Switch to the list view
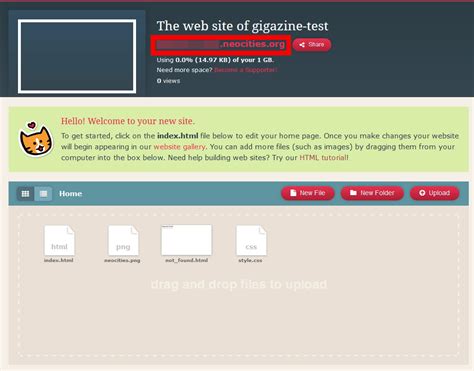This screenshot has width=474, height=371. pyautogui.click(x=43, y=194)
